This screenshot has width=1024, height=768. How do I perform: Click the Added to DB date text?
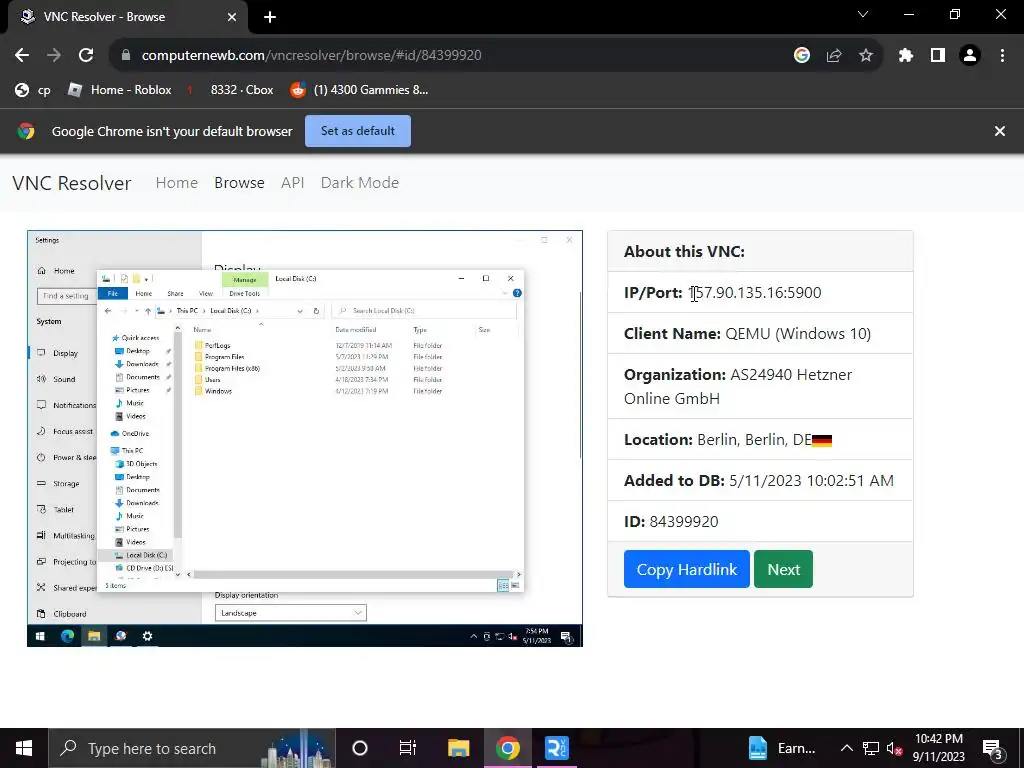click(759, 481)
